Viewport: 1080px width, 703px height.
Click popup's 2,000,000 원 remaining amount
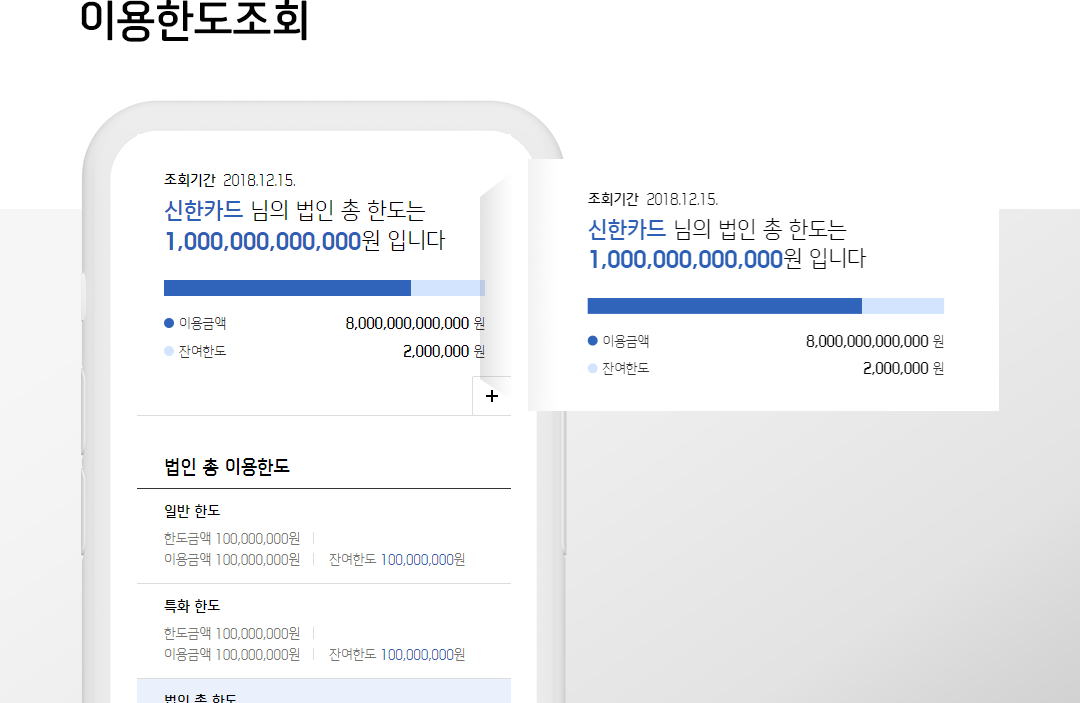[904, 368]
